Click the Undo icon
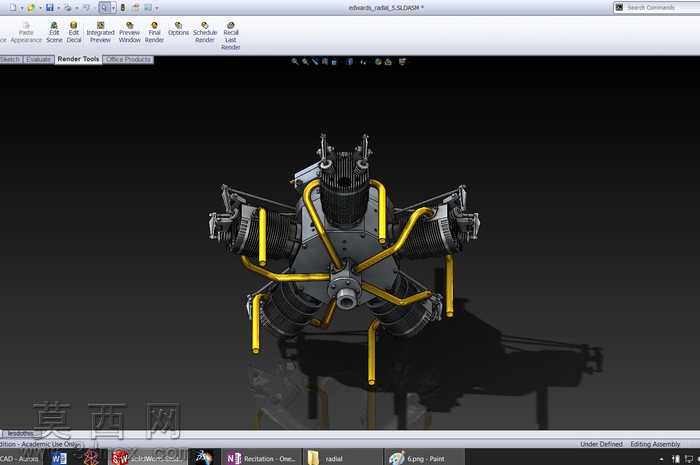 pyautogui.click(x=86, y=8)
